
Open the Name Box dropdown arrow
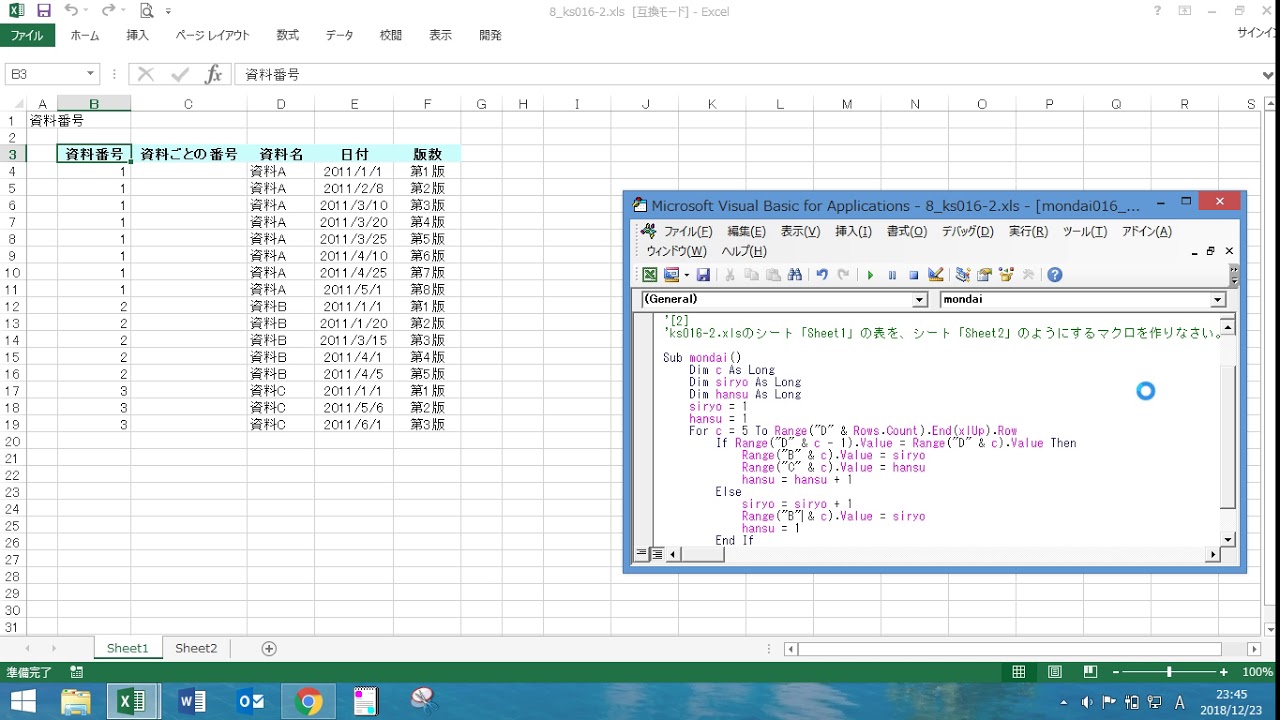click(90, 74)
